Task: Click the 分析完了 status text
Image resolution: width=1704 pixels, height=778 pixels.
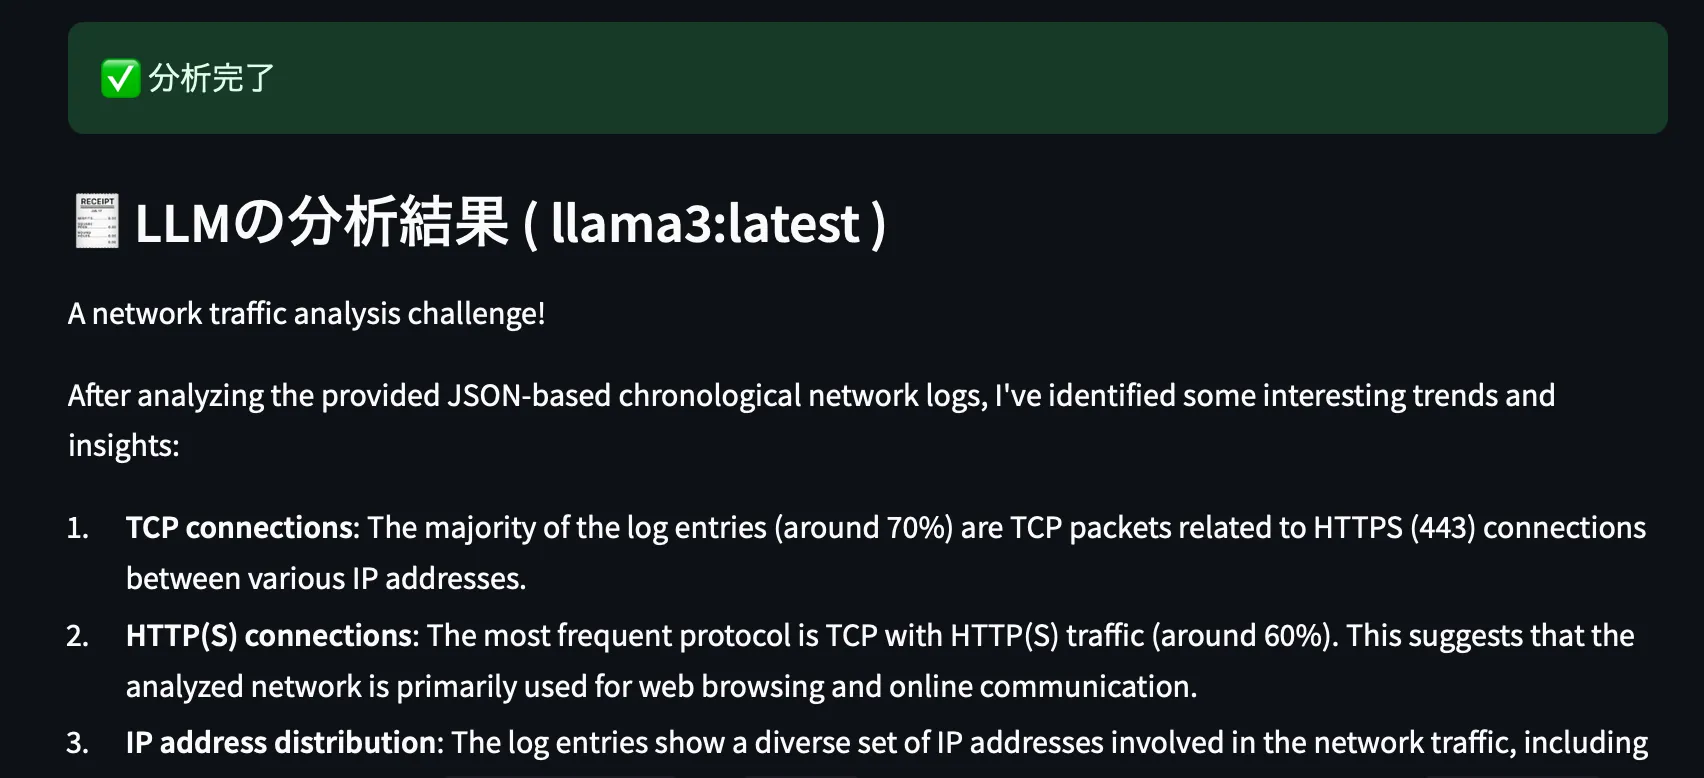Action: pos(211,78)
